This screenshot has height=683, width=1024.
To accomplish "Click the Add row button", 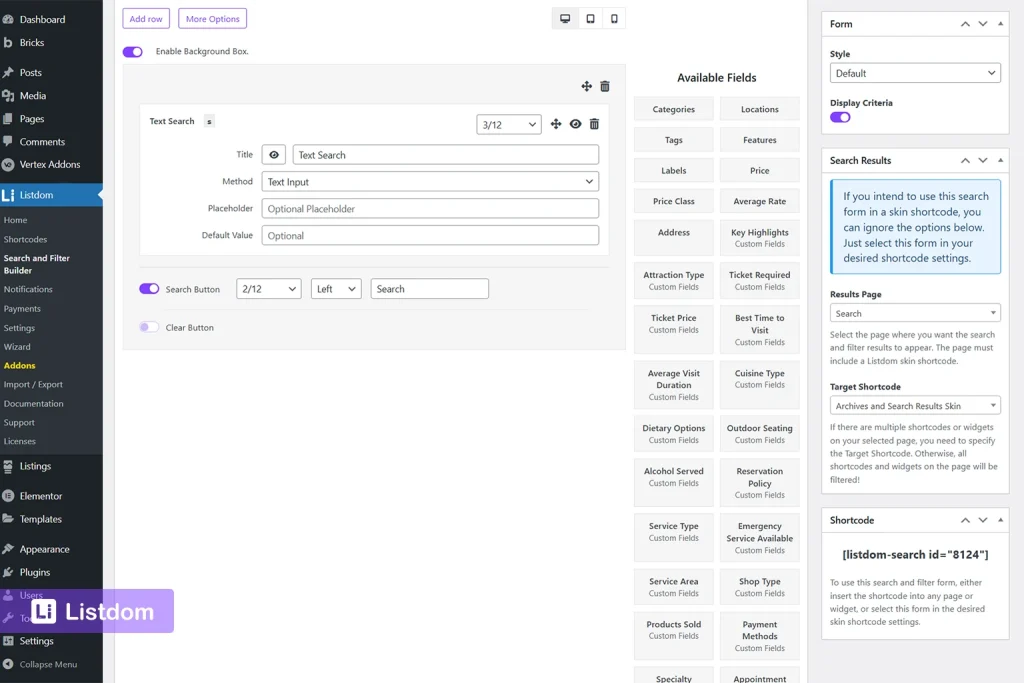I will (x=145, y=18).
